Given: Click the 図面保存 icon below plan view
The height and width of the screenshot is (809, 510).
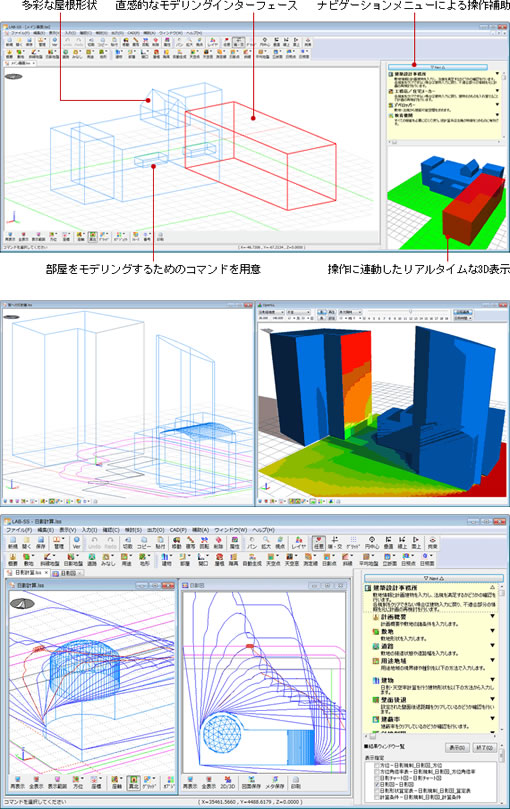Looking at the screenshot, I should (x=251, y=782).
